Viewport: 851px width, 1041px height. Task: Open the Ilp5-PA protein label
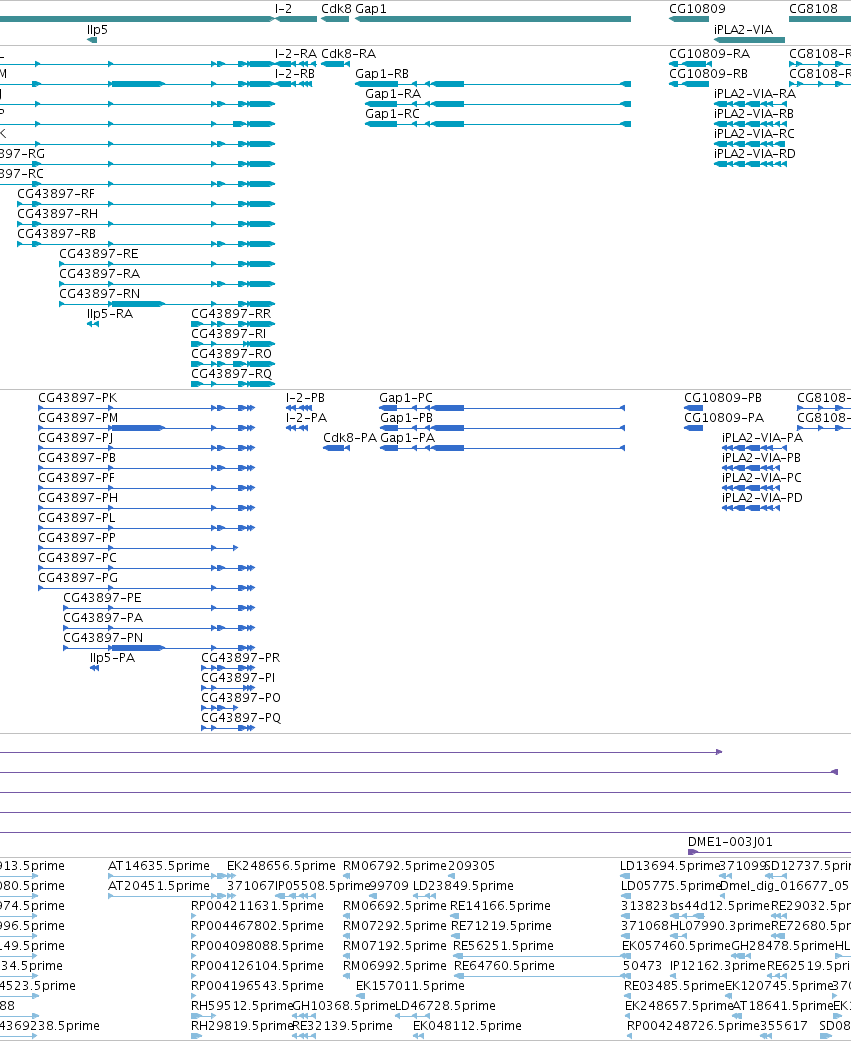(x=112, y=657)
